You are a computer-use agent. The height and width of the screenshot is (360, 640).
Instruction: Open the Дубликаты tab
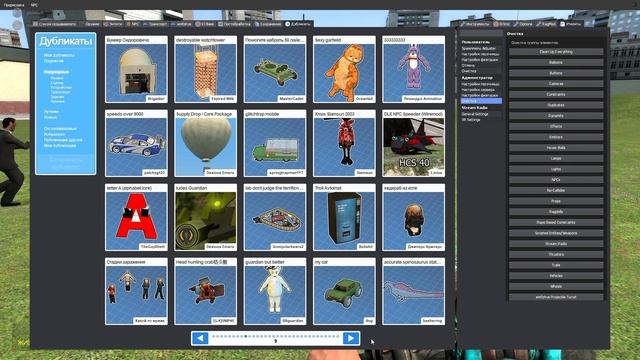(298, 24)
